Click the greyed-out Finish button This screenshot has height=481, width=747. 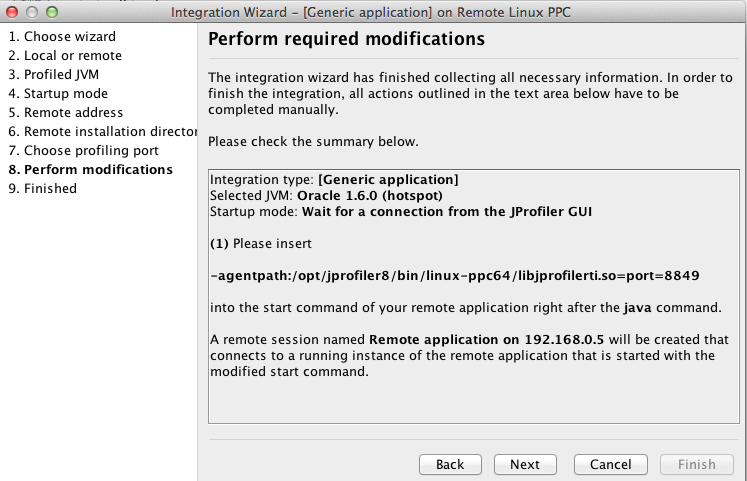[697, 464]
